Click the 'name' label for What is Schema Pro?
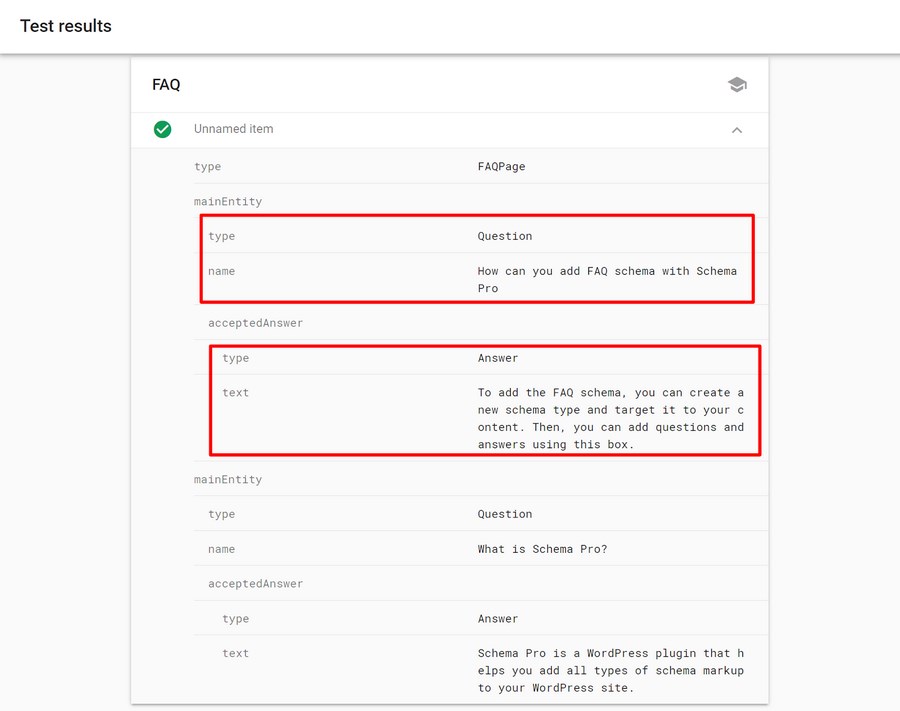The height and width of the screenshot is (711, 900). 222,549
